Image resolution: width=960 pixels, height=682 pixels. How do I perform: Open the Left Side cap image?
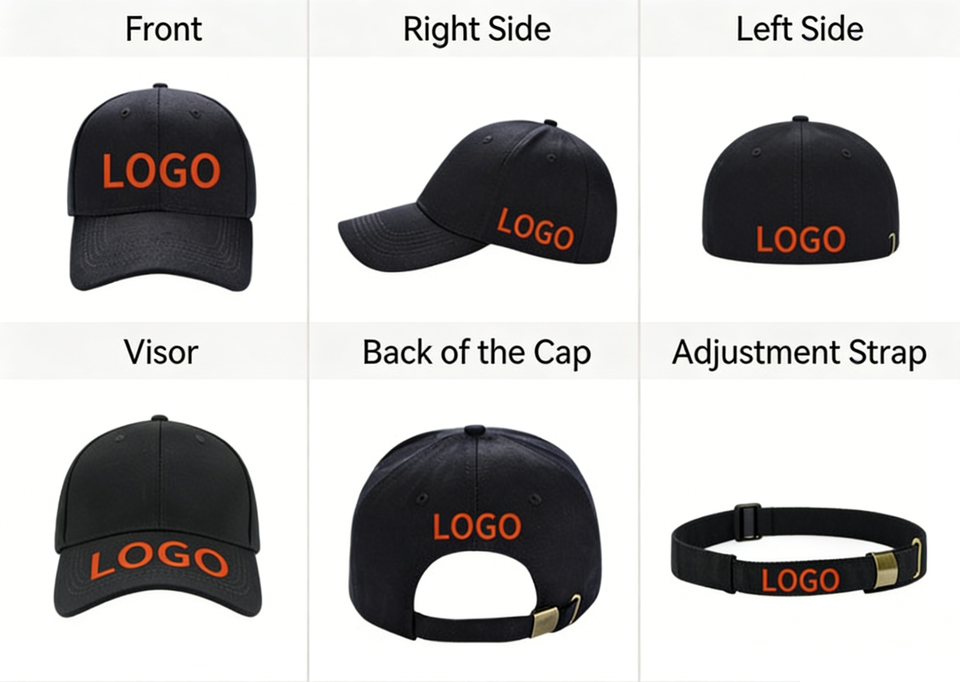click(800, 190)
